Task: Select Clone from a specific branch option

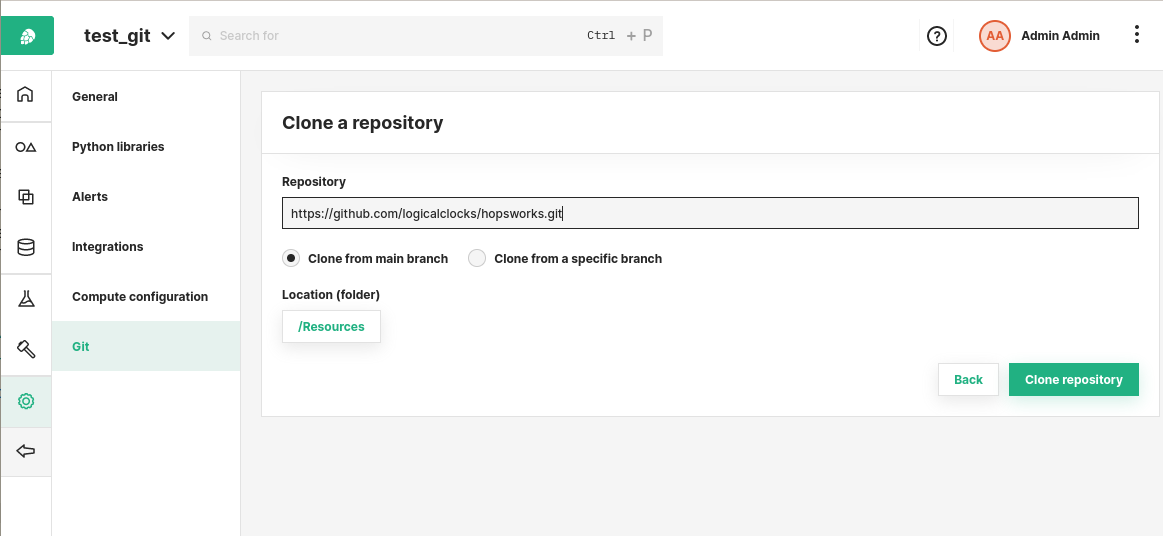Action: [477, 258]
